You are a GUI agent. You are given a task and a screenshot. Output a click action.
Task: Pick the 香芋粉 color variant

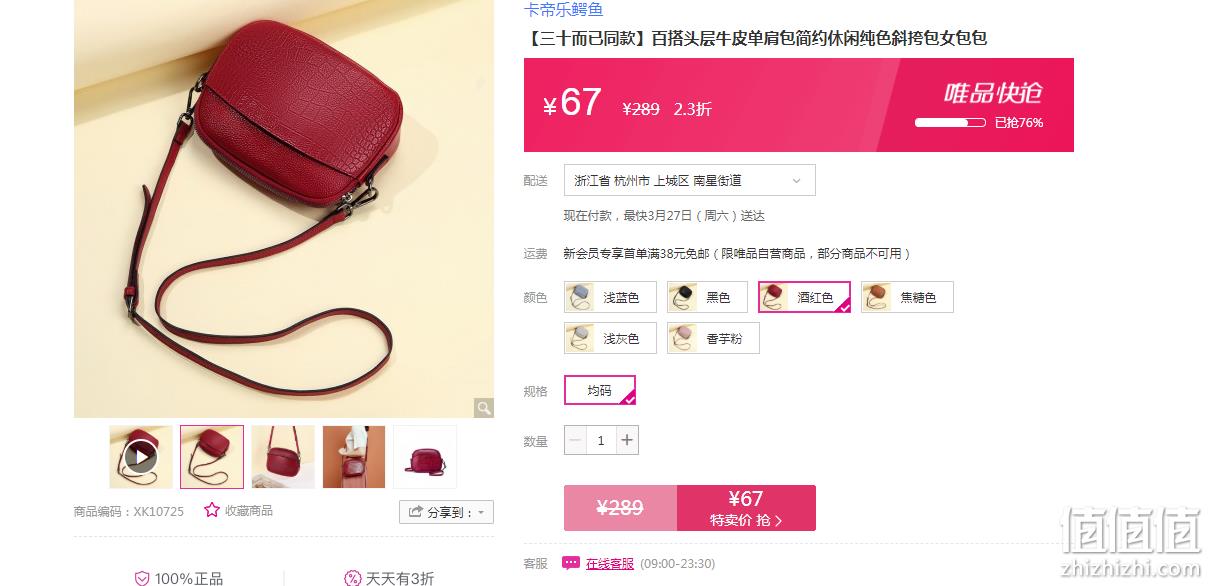click(713, 338)
